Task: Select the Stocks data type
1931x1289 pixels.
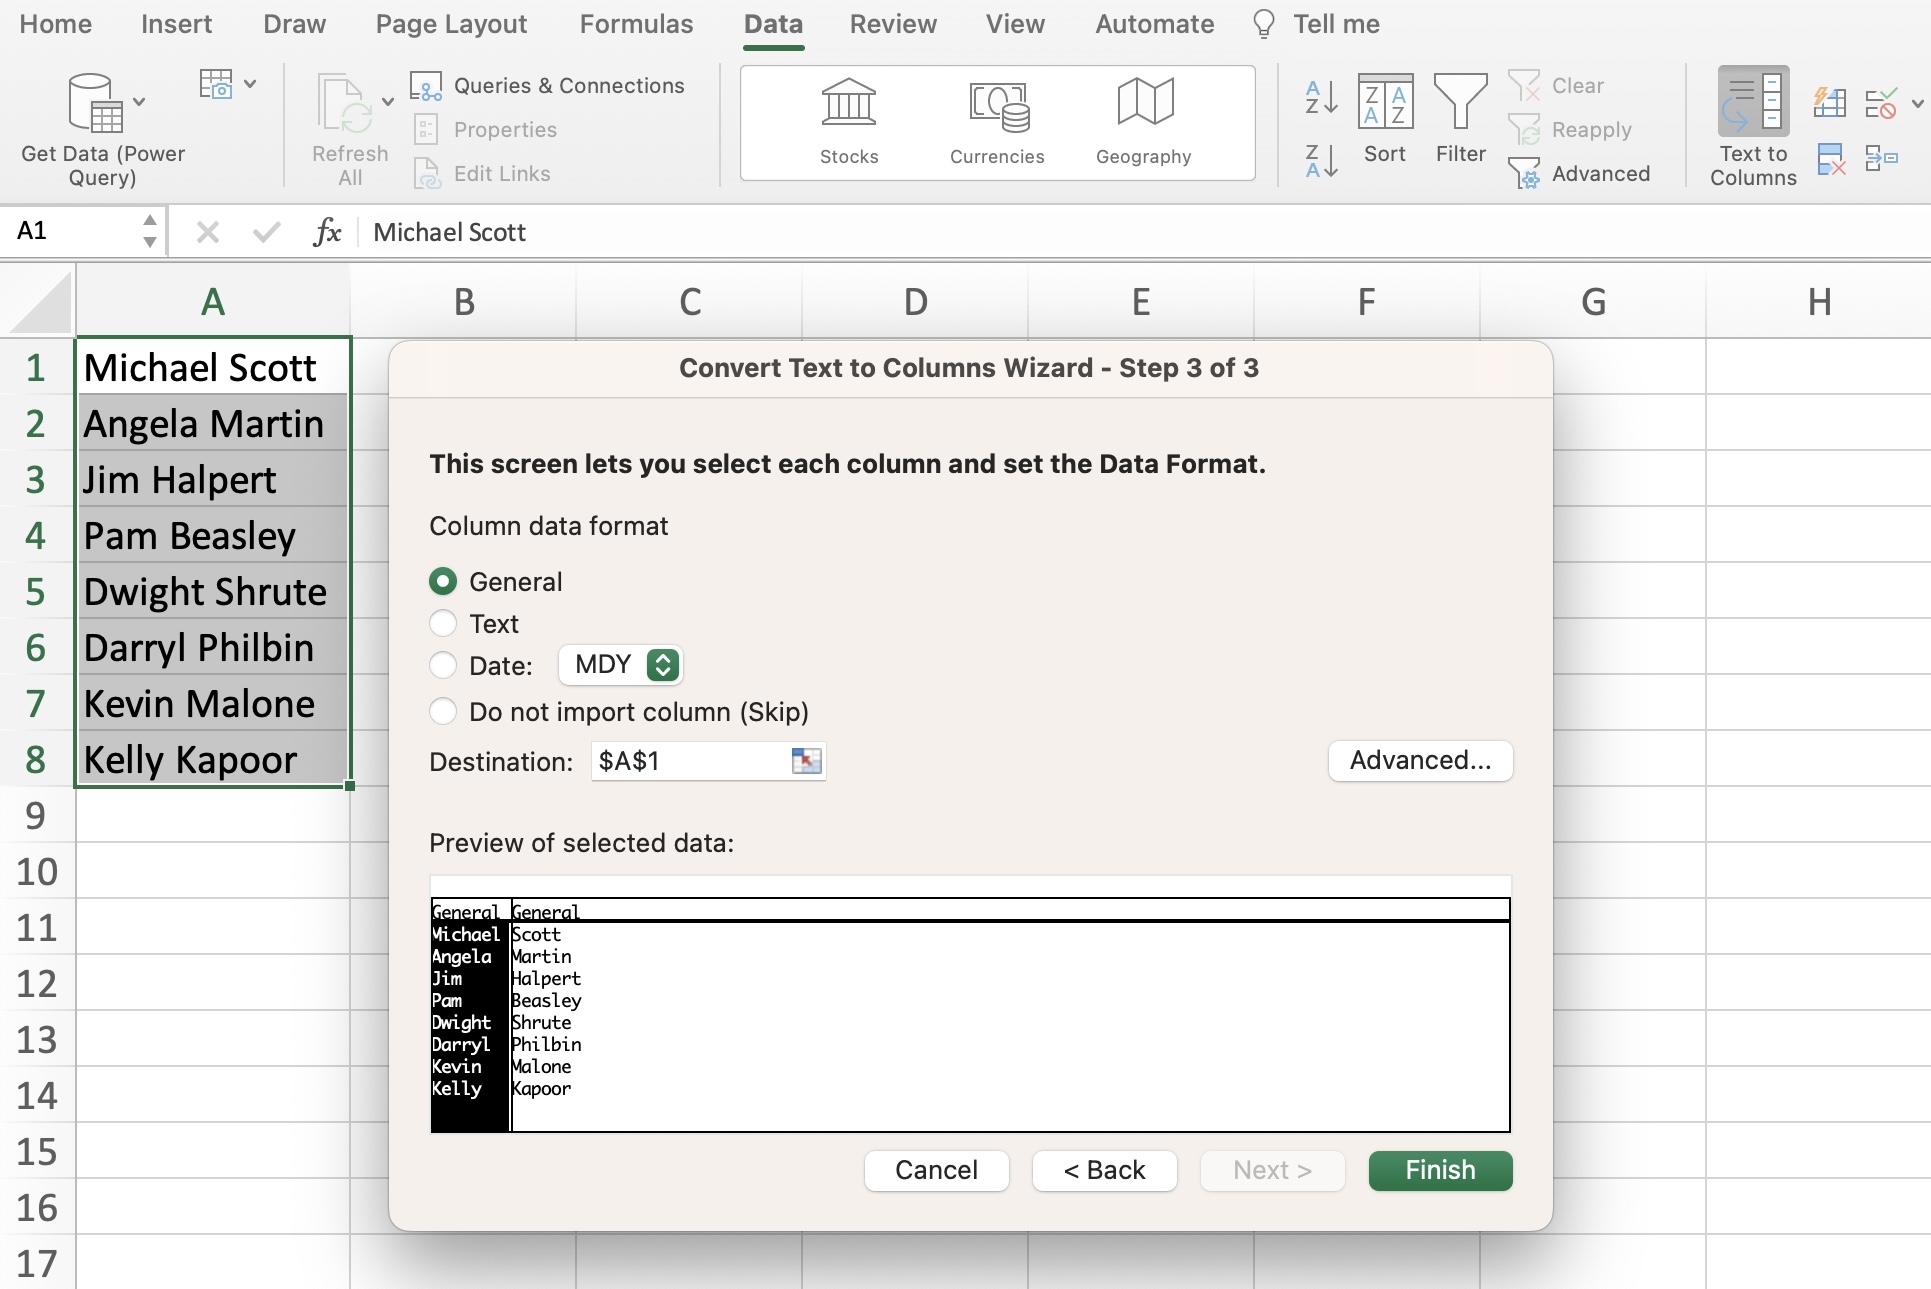Action: (849, 122)
